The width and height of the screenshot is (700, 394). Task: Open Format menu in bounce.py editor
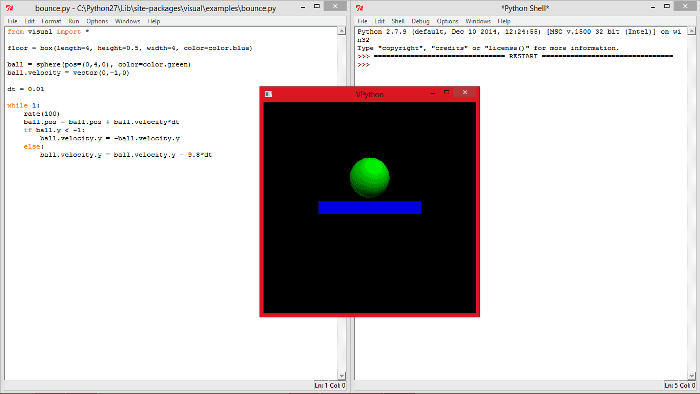[51, 21]
